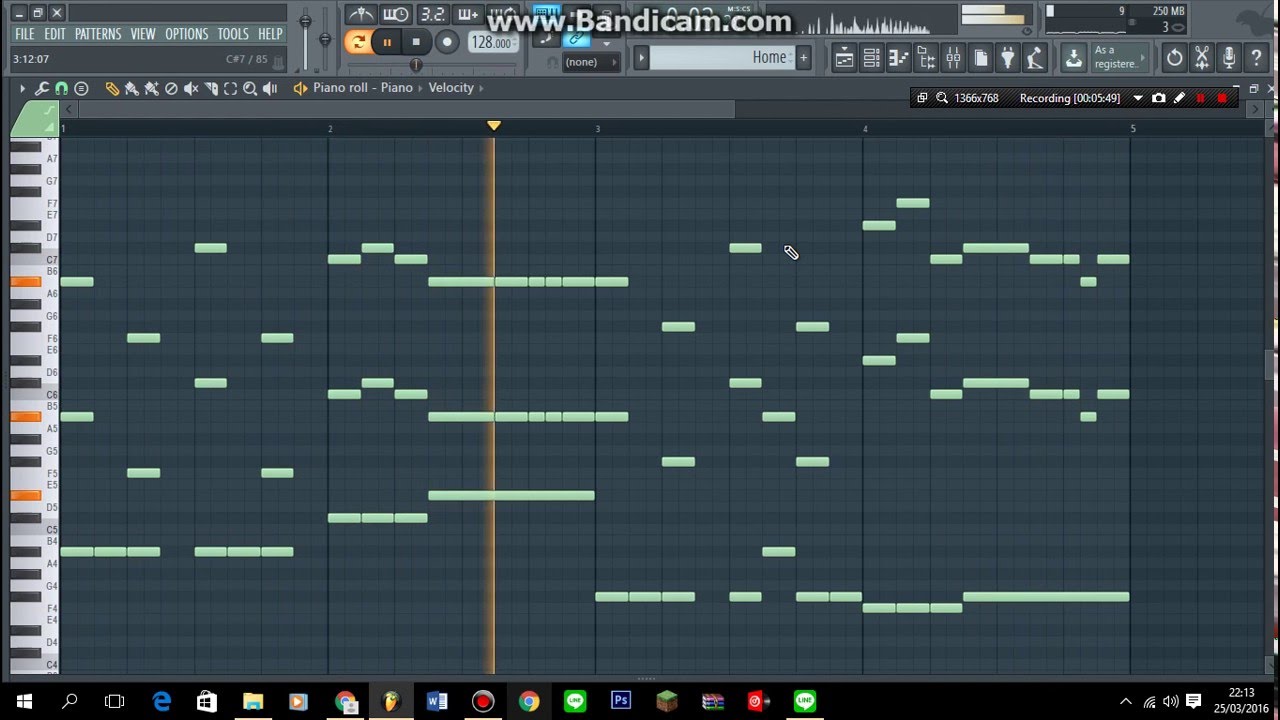Screen dimensions: 1280x720
Task: Show hidden system tray icons chevron
Action: [x=1126, y=702]
